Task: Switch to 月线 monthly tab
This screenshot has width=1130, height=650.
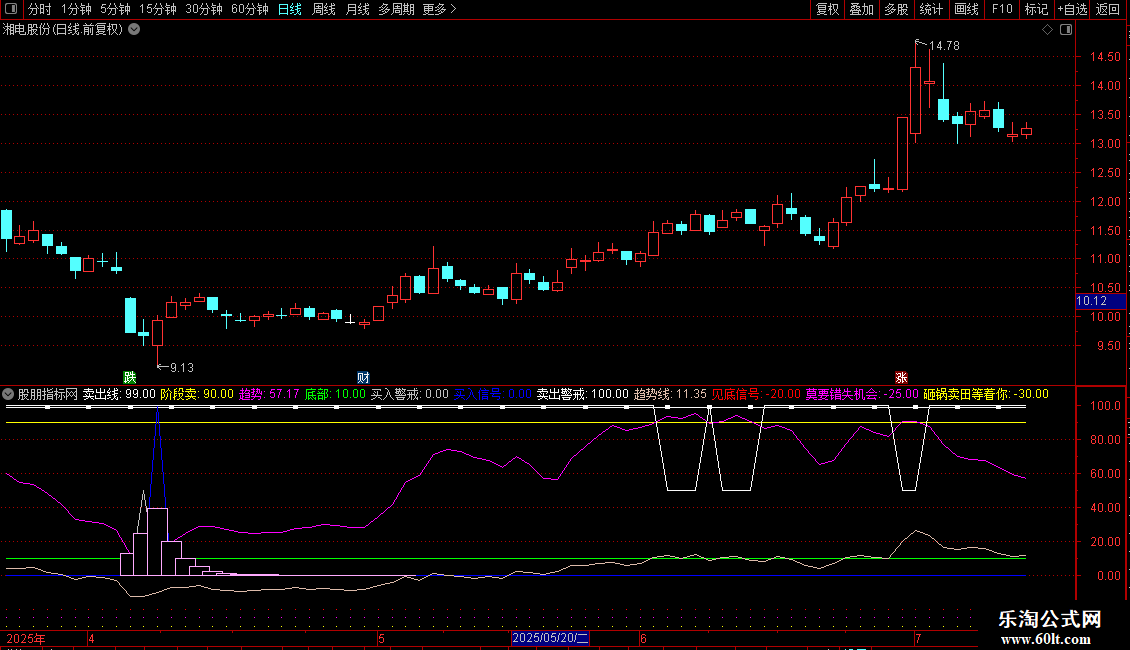Action: (x=357, y=9)
